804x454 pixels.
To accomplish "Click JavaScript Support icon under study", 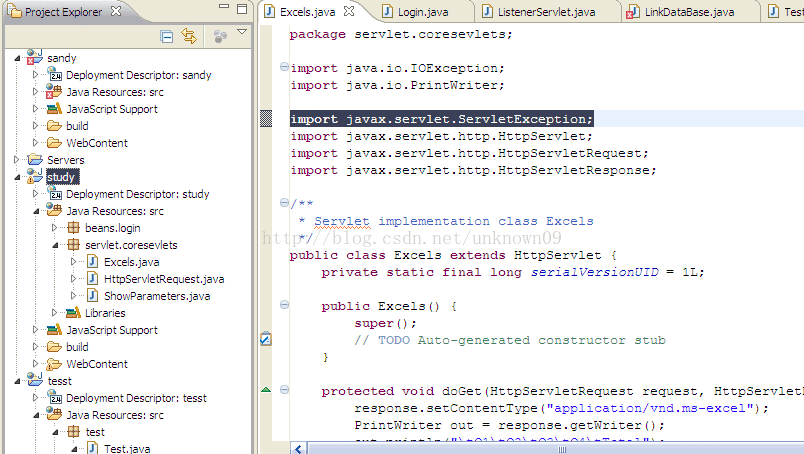I will pos(54,329).
